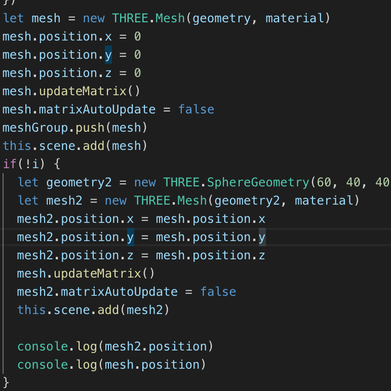Image resolution: width=391 pixels, height=391 pixels.
Task: Click the if(!i) condition keyword
Action: click(9, 164)
